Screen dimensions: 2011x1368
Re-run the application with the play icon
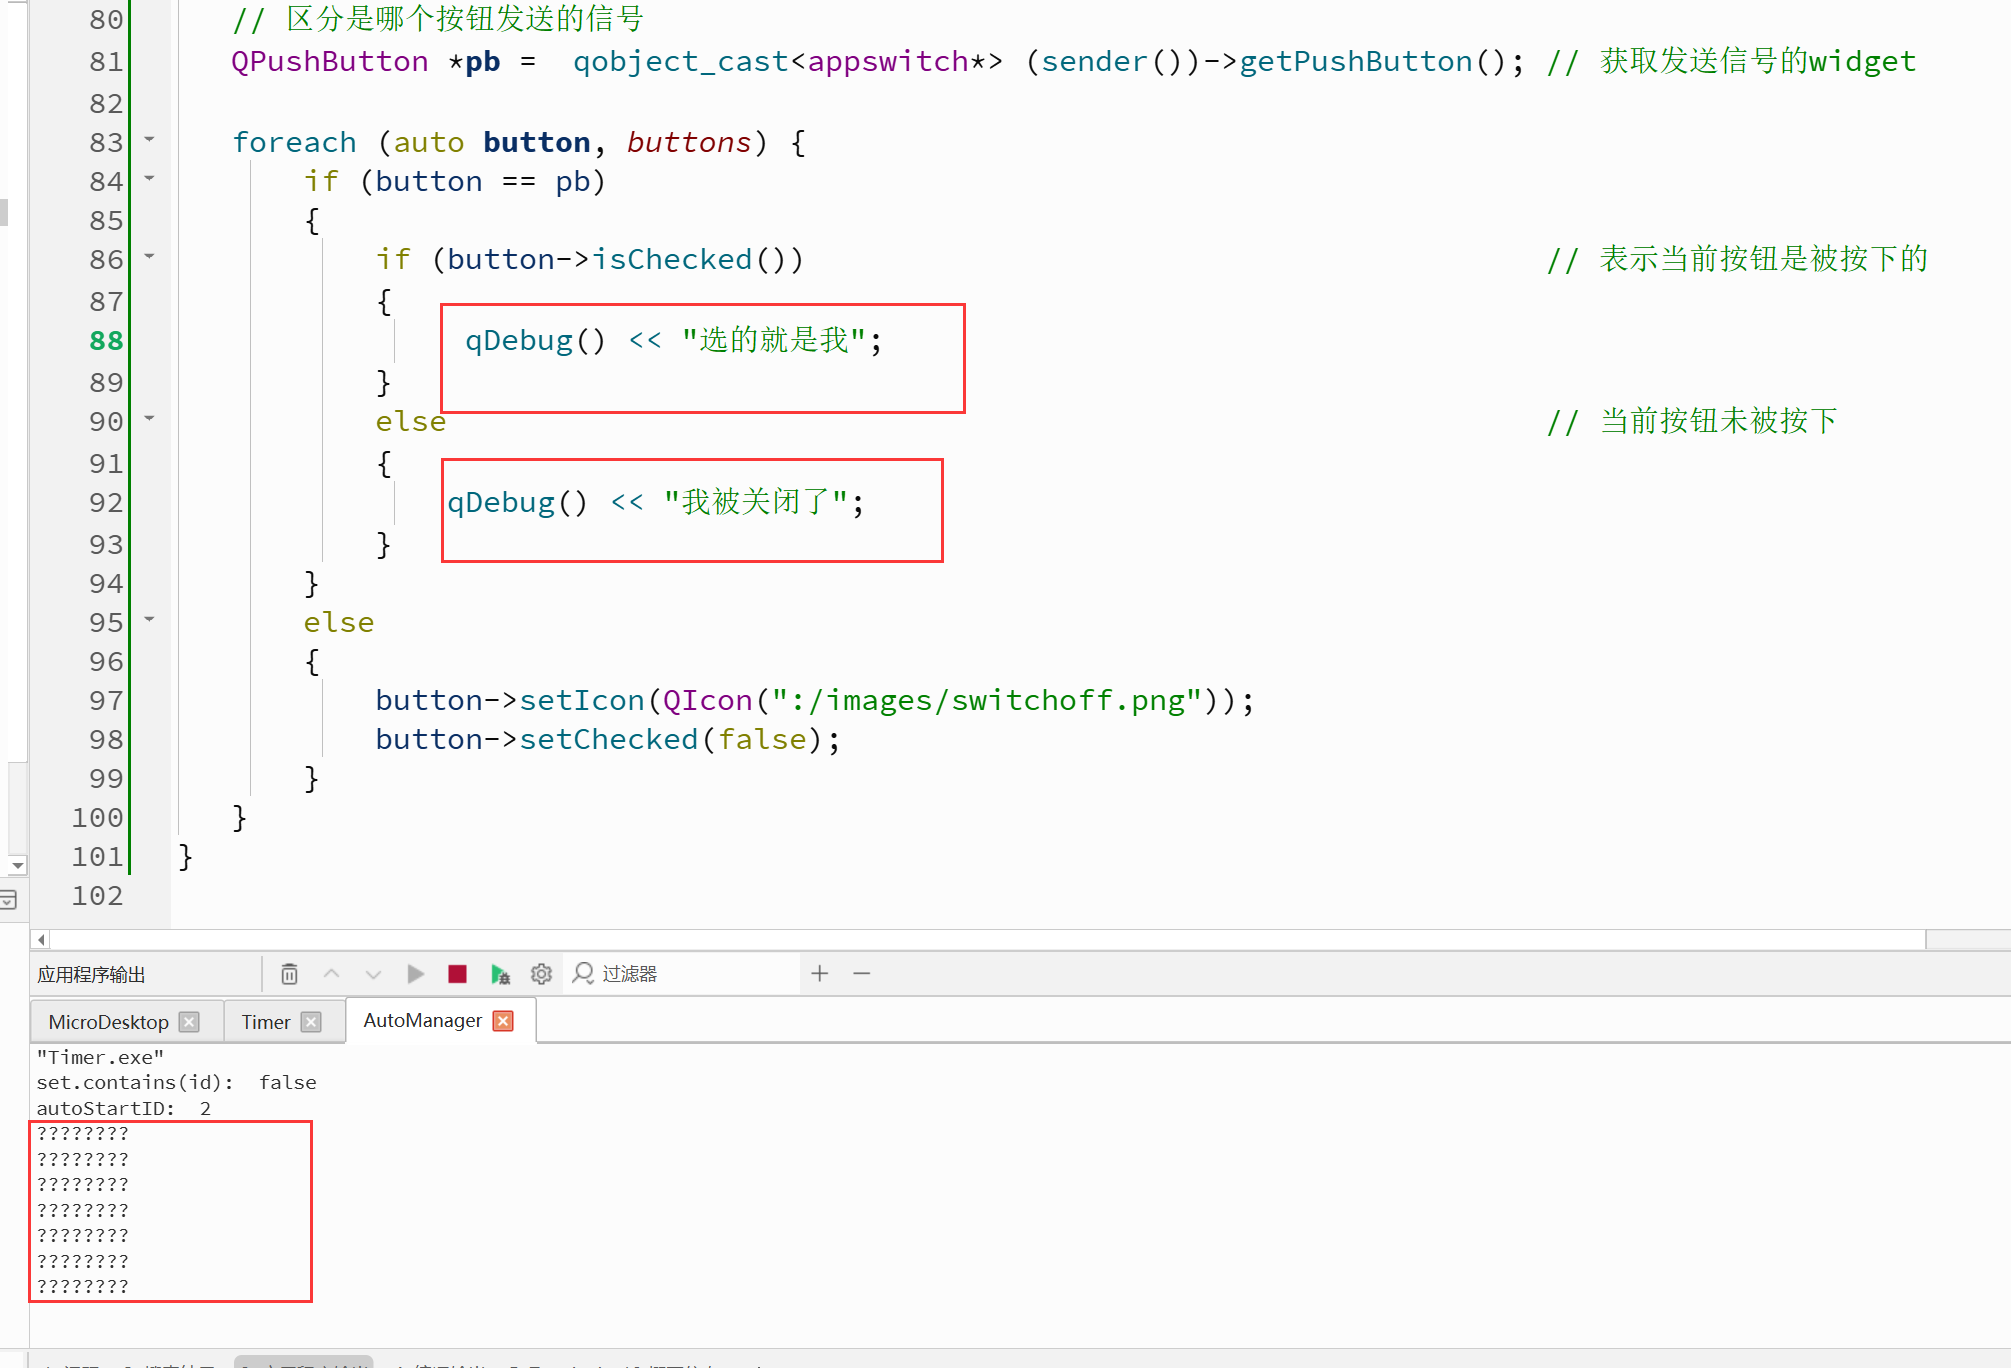[416, 973]
